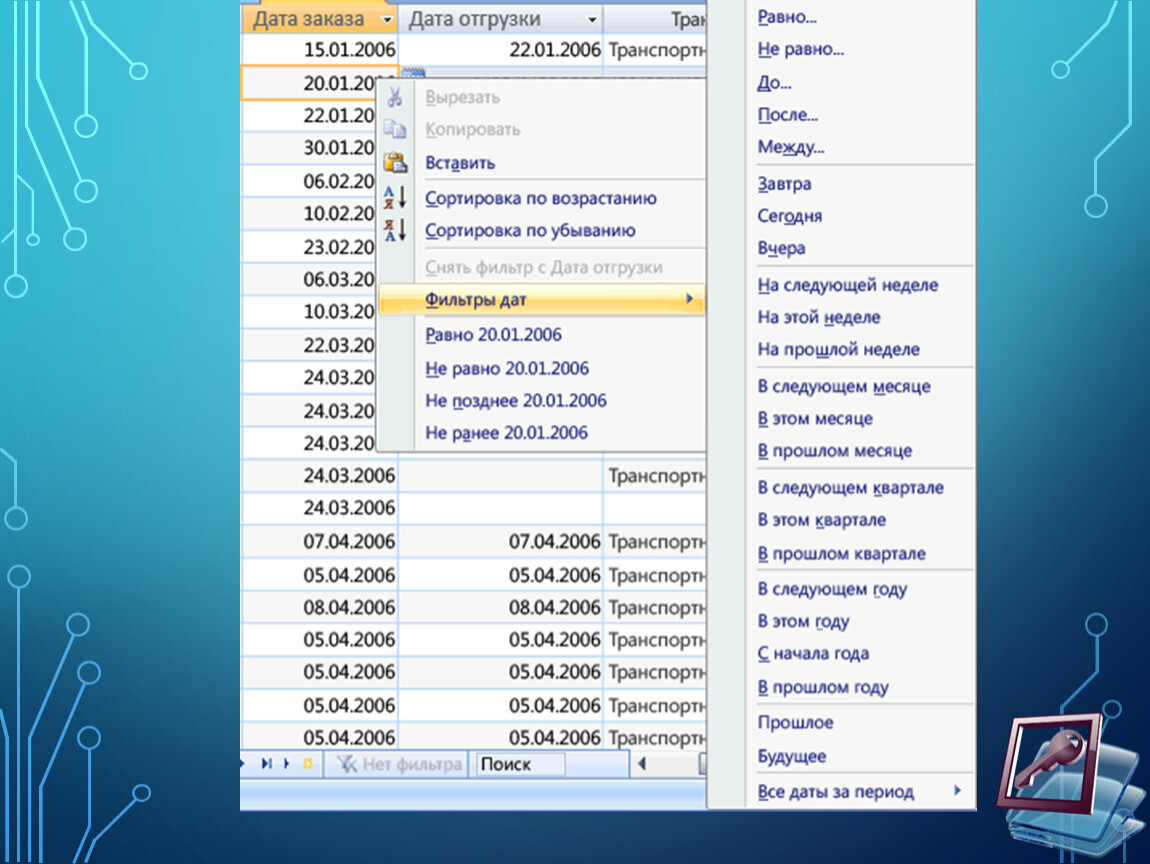Select В следующем году
Viewport: 1150px width, 864px height.
click(x=832, y=589)
